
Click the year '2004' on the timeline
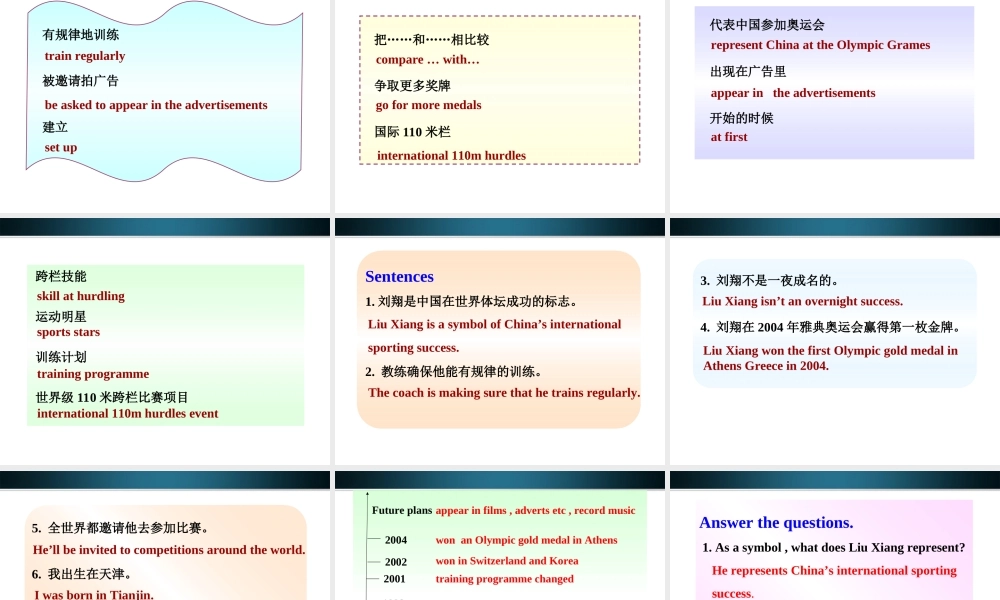tap(395, 540)
